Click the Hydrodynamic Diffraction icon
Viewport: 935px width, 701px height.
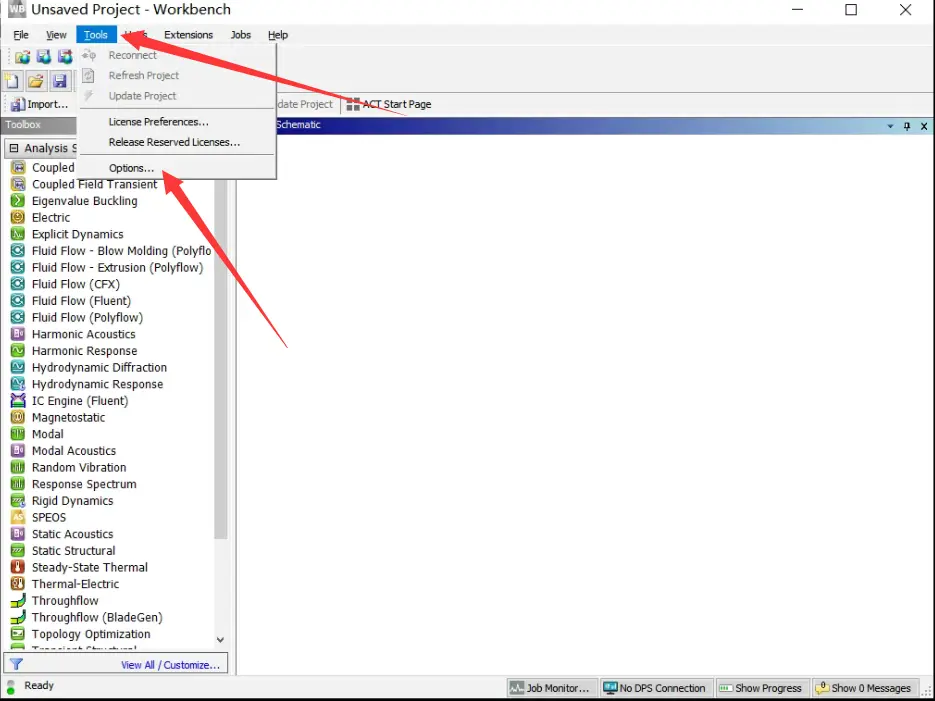18,368
